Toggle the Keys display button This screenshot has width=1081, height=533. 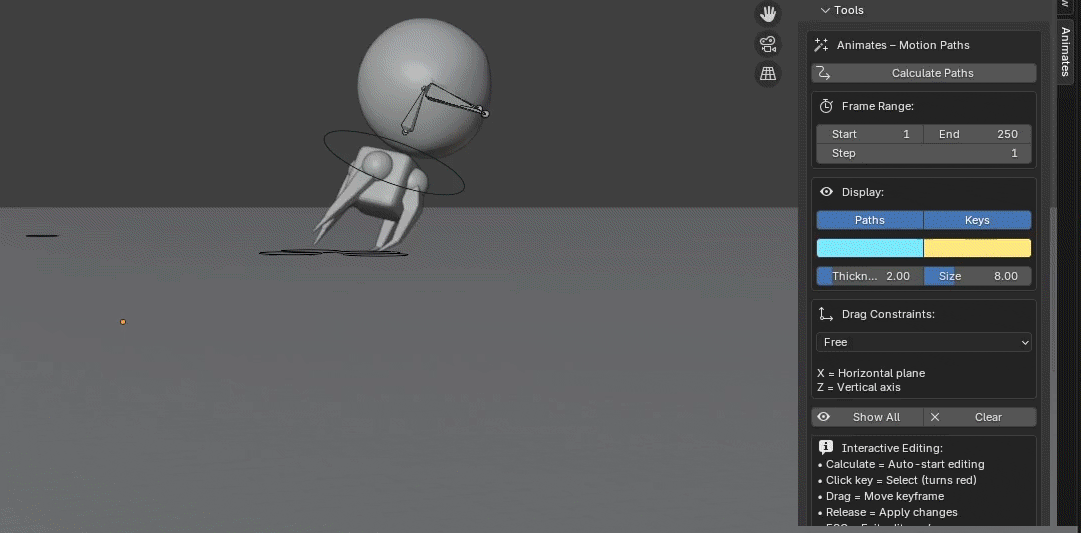coord(977,220)
